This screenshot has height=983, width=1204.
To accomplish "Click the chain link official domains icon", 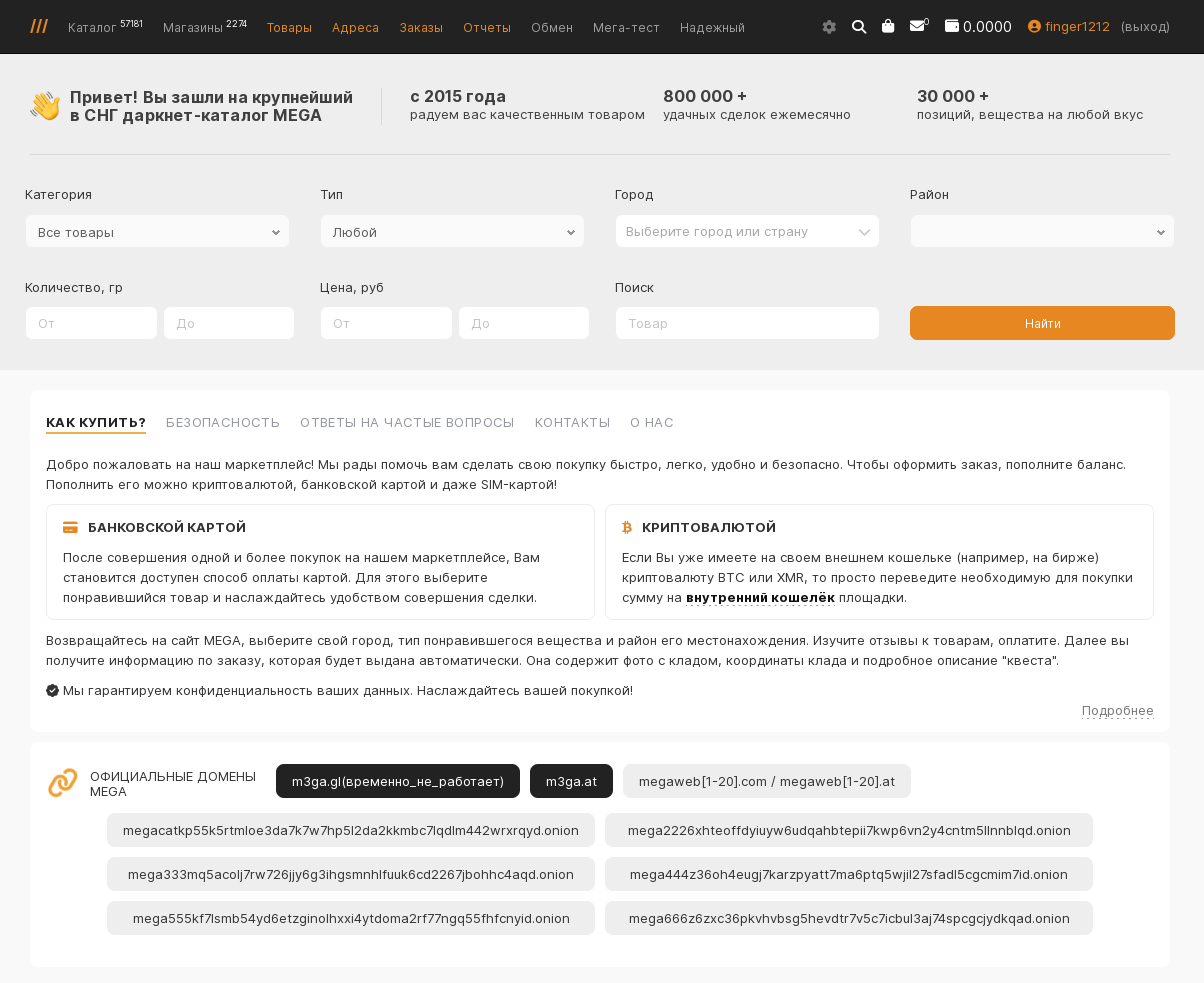I will tap(63, 783).
